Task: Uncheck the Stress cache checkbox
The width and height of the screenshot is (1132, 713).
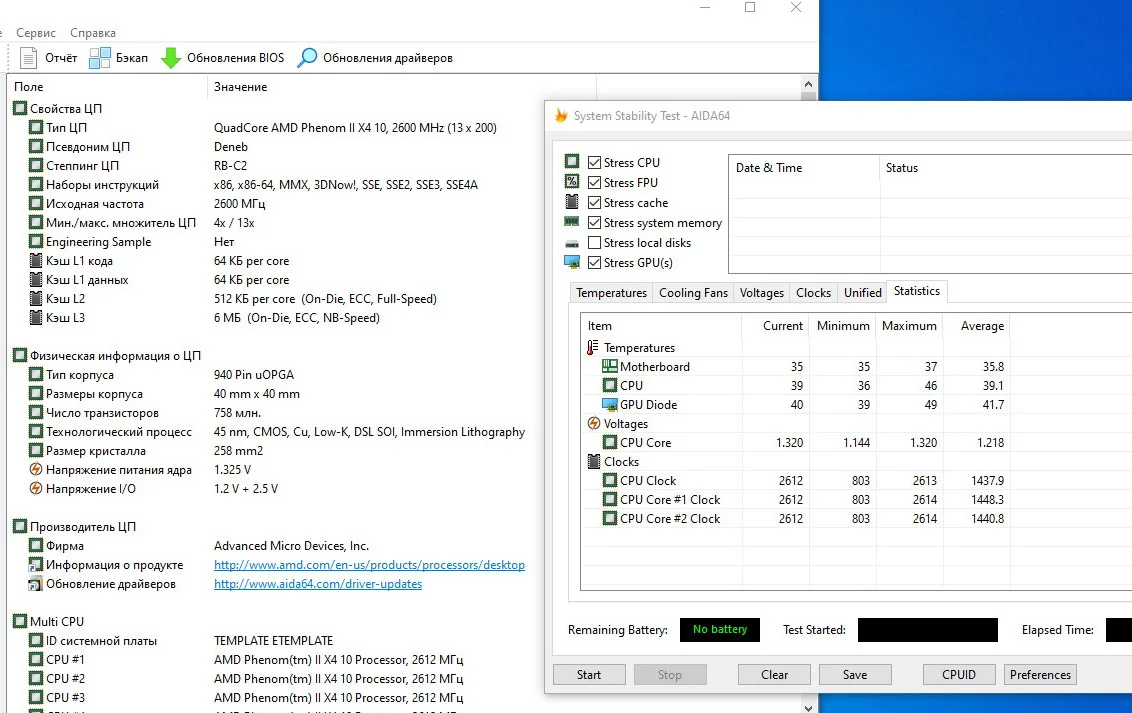Action: tap(595, 203)
